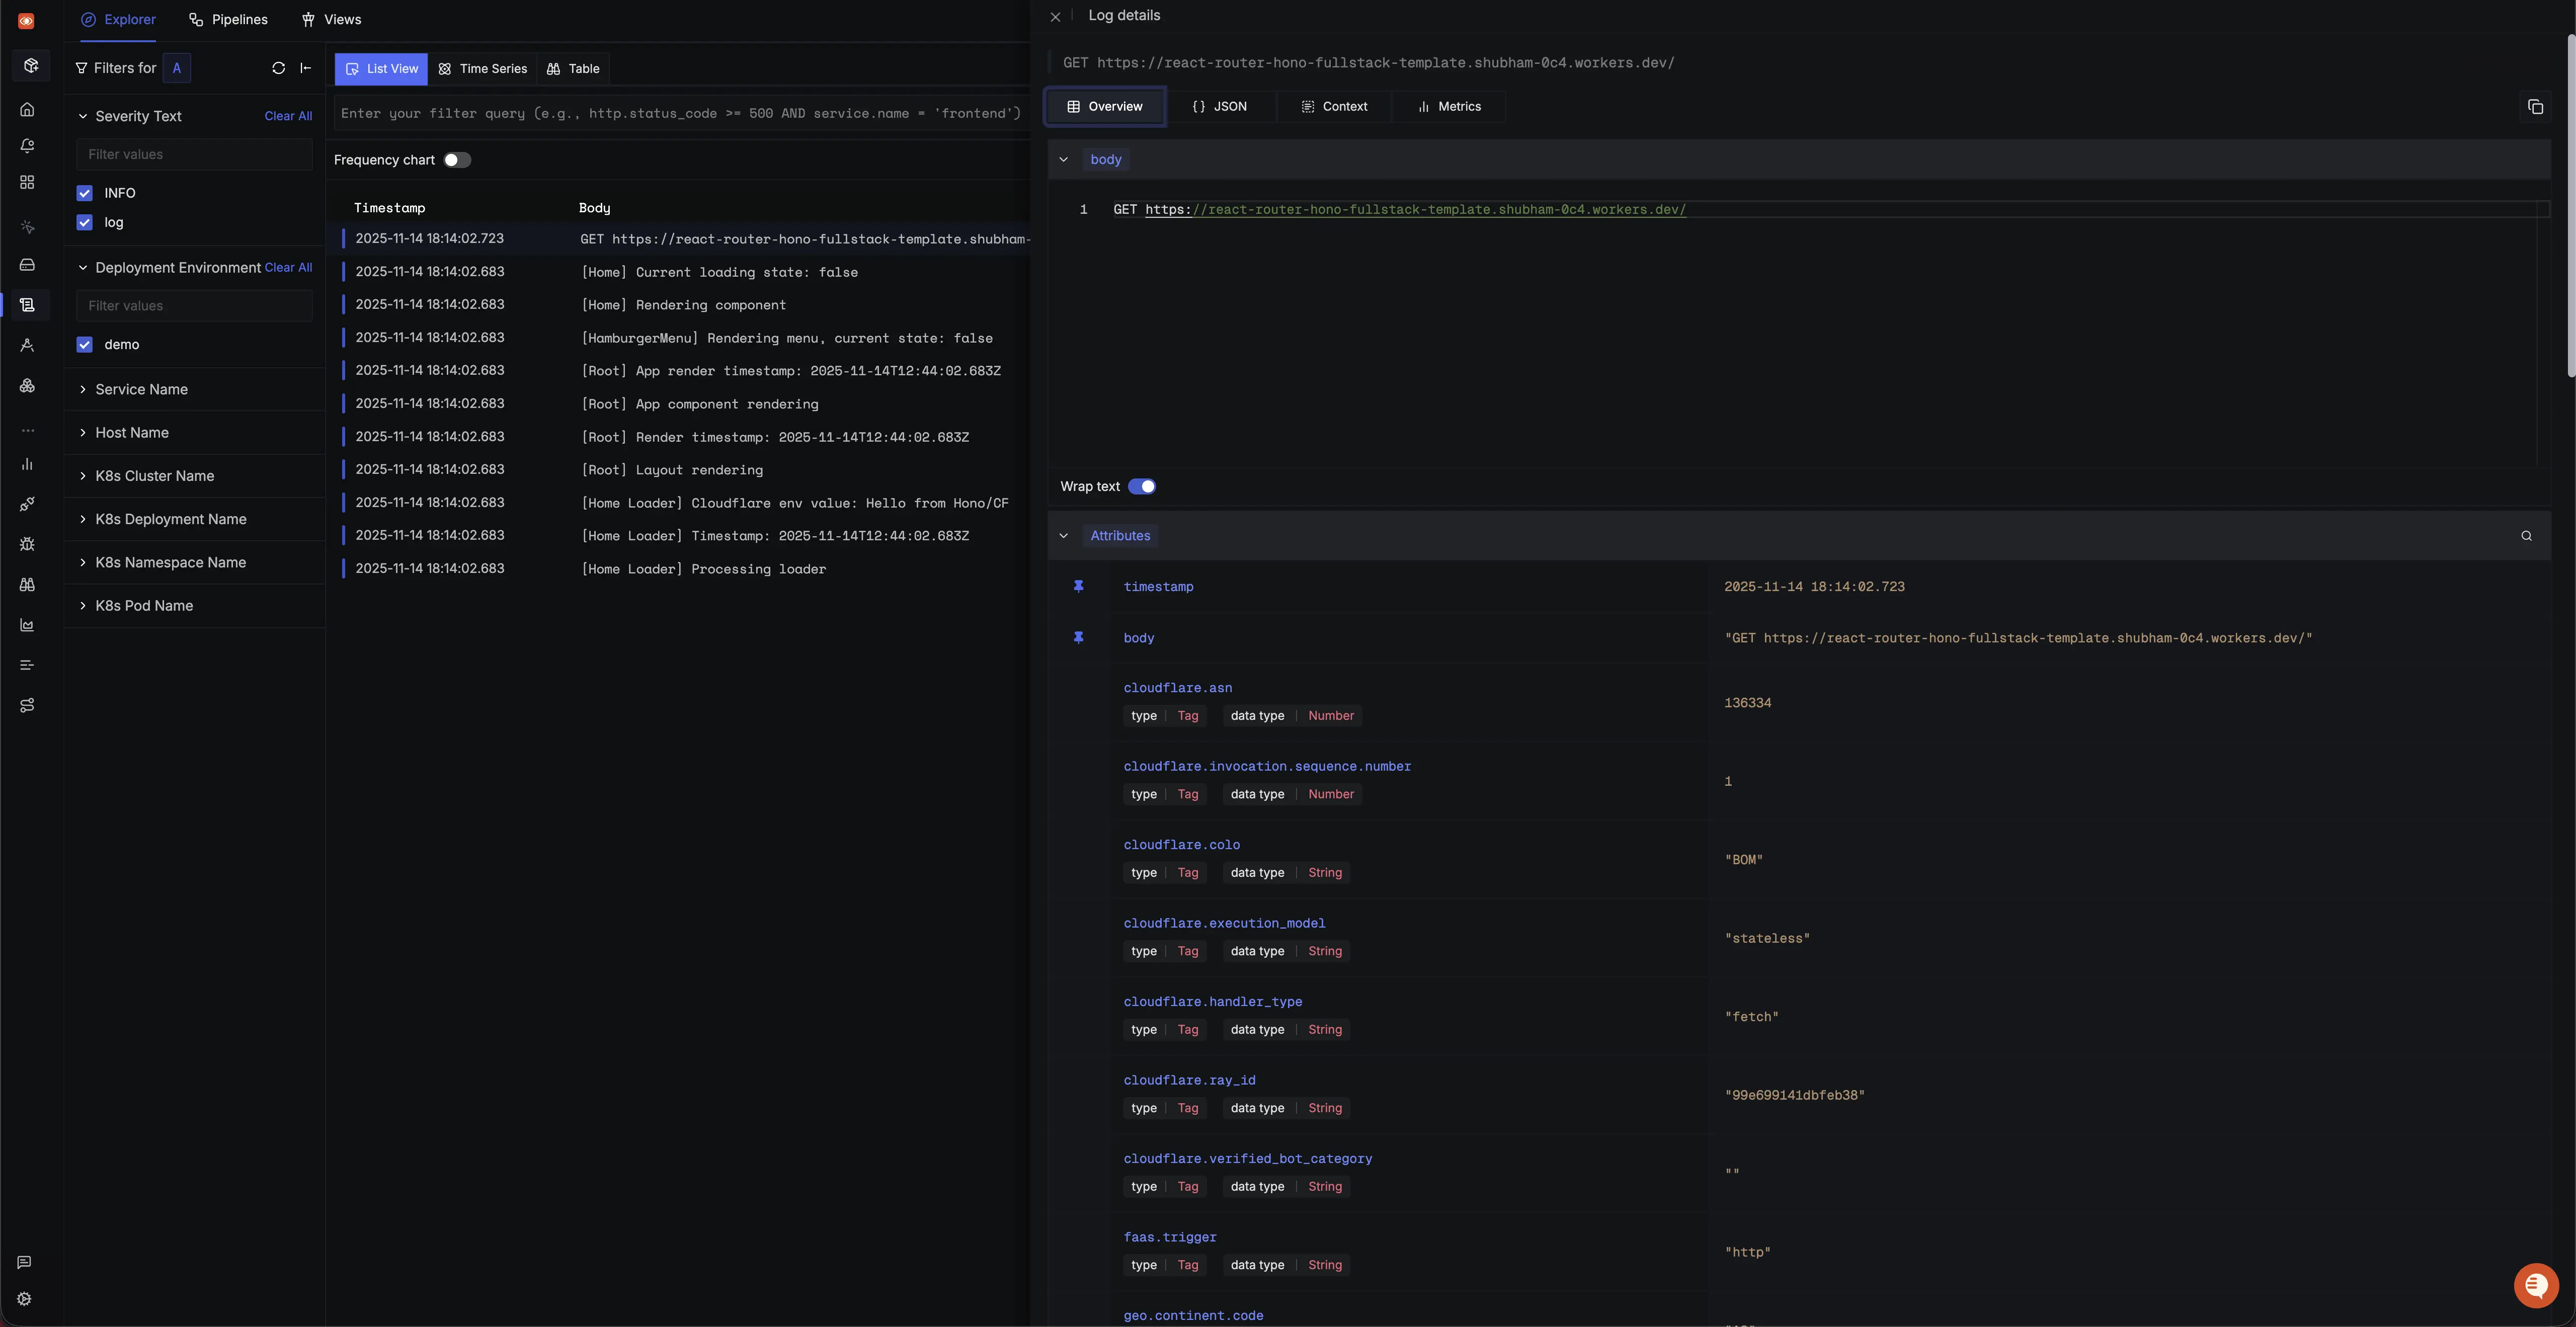Open Alerts via the bell icon
The height and width of the screenshot is (1327, 2576).
(27, 146)
